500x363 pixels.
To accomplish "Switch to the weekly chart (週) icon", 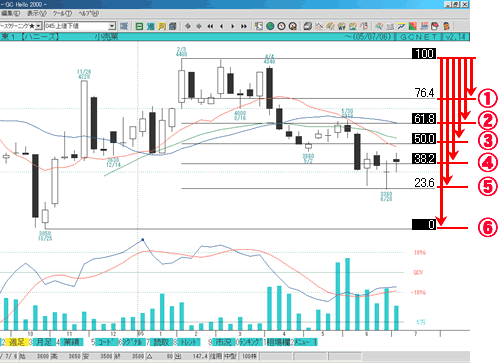I will pos(150,26).
